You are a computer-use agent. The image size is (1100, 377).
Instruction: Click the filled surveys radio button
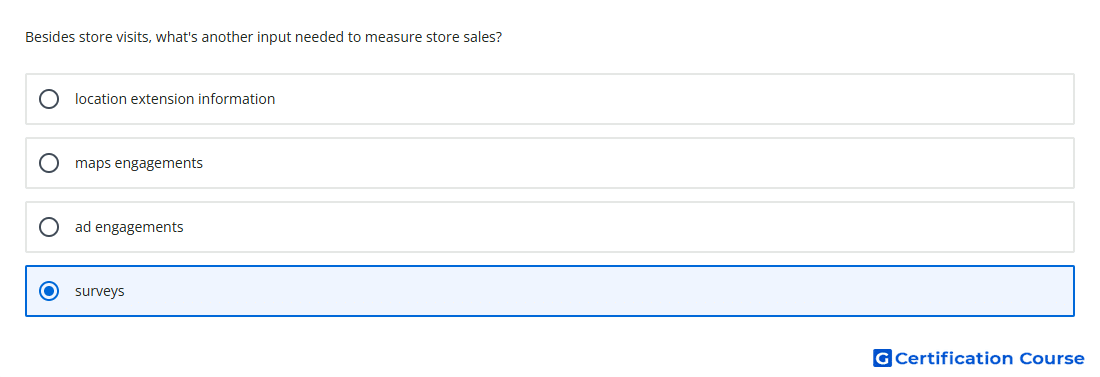point(49,291)
